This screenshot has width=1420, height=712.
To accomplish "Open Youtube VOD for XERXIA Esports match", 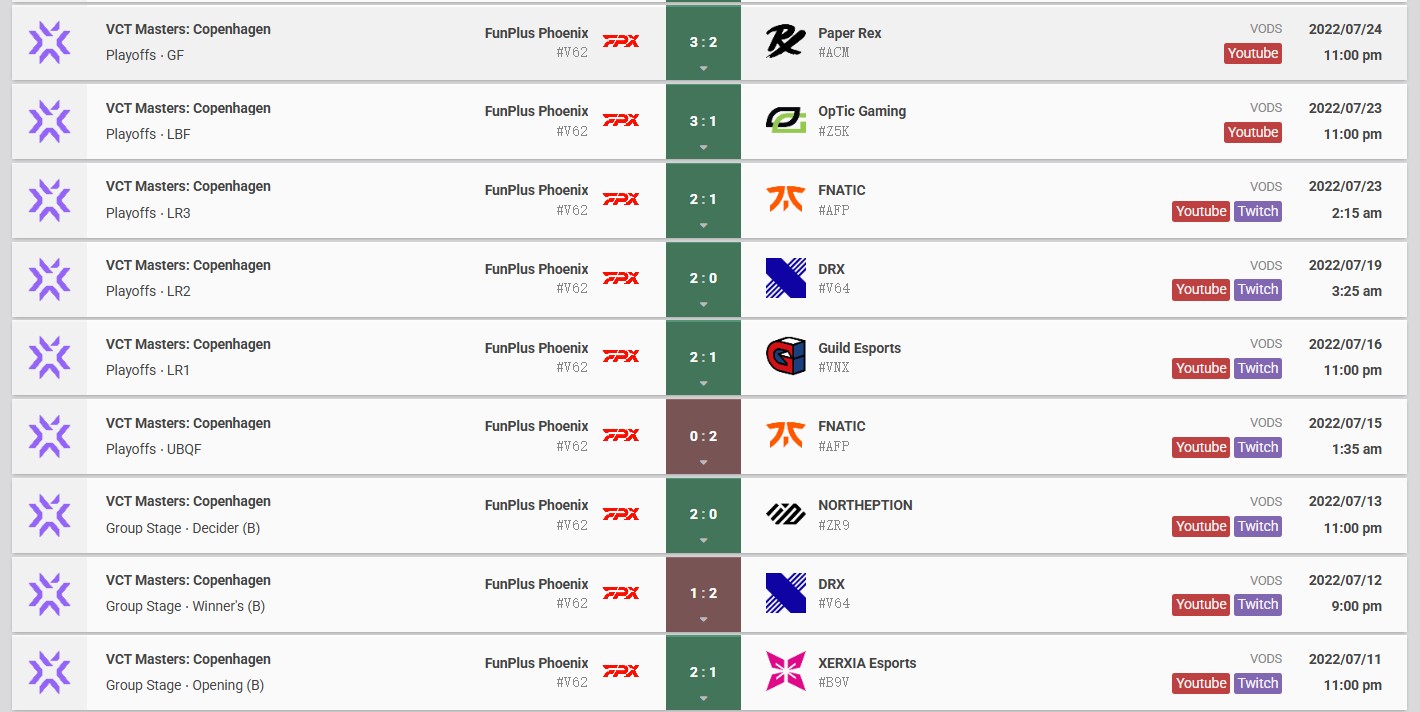I will click(1201, 683).
